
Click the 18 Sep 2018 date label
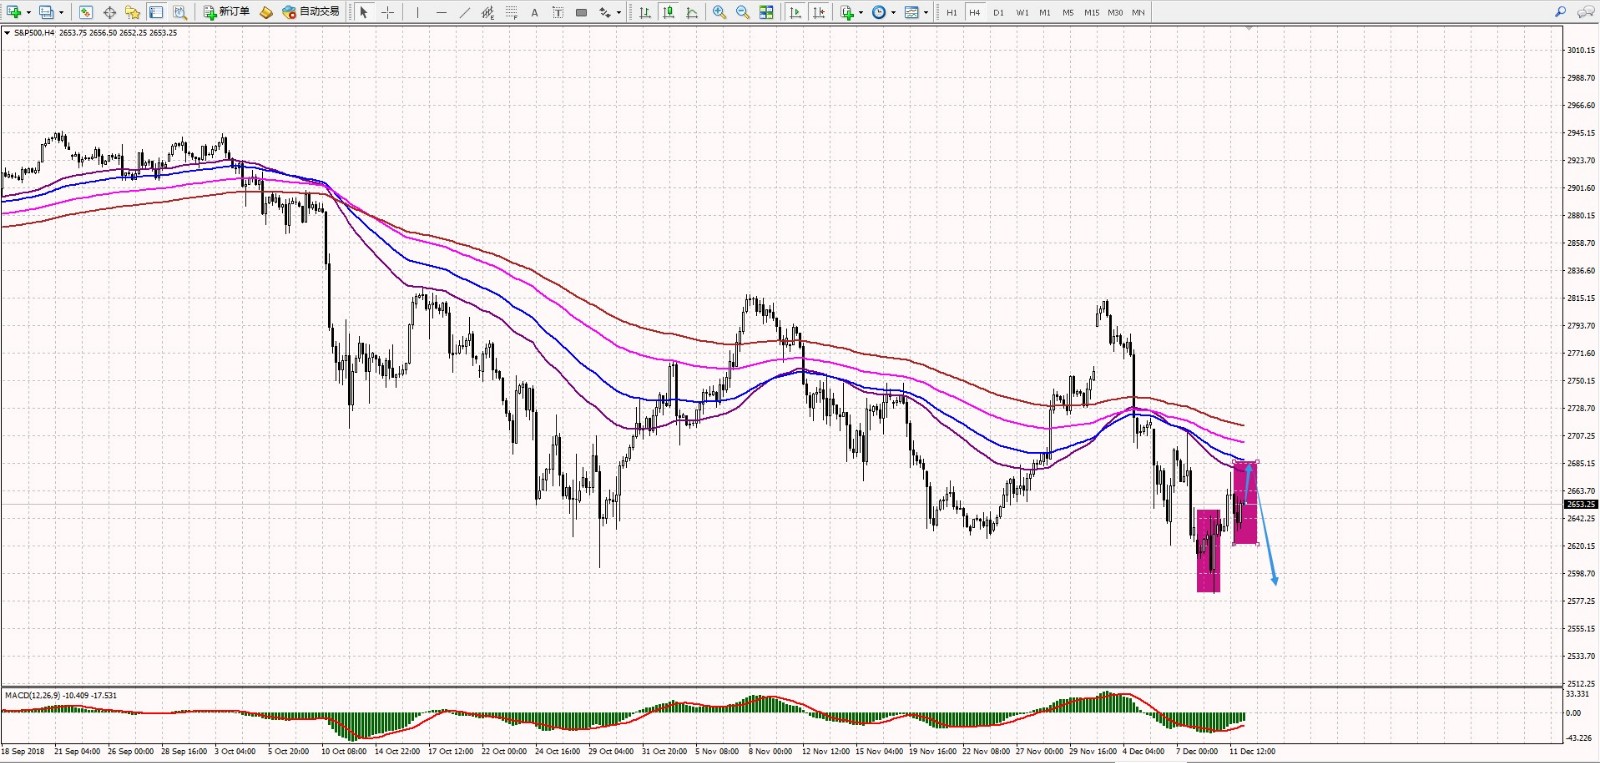pos(23,751)
